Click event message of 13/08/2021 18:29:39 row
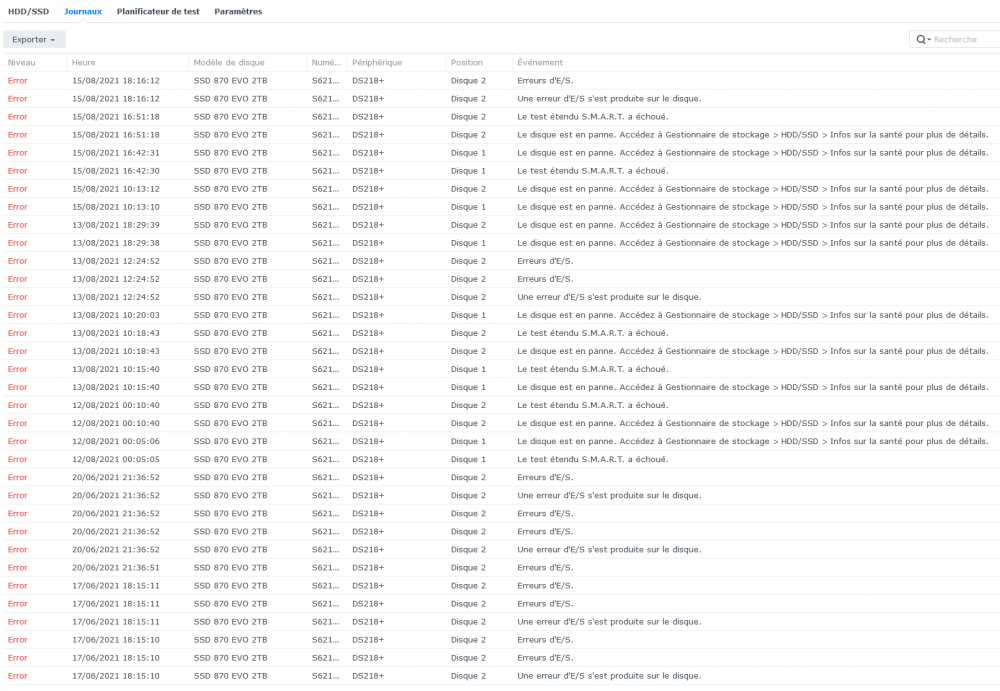 point(753,225)
